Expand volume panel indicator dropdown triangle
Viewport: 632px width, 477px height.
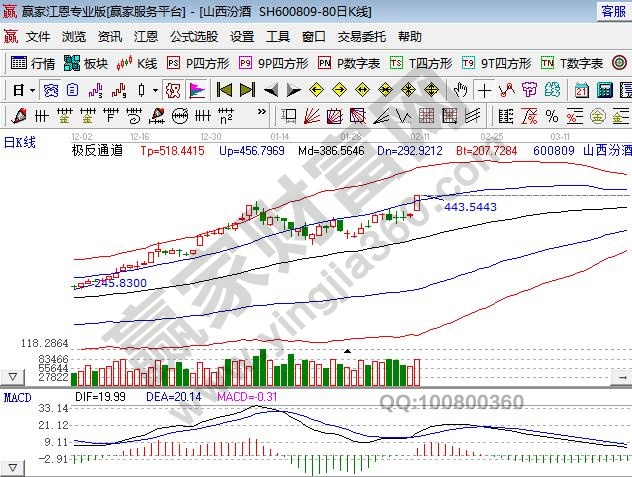pos(13,377)
